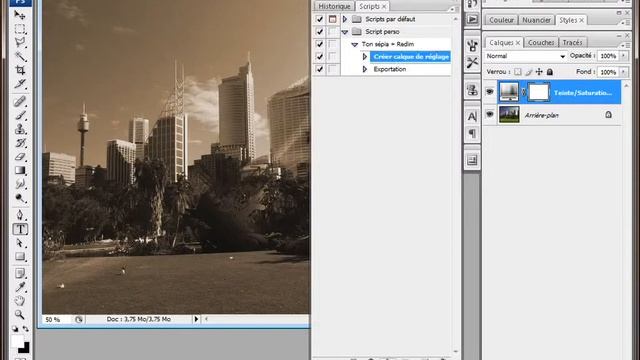640x360 pixels.
Task: Toggle checkbox for Ton sépia + Redim
Action: coord(320,44)
